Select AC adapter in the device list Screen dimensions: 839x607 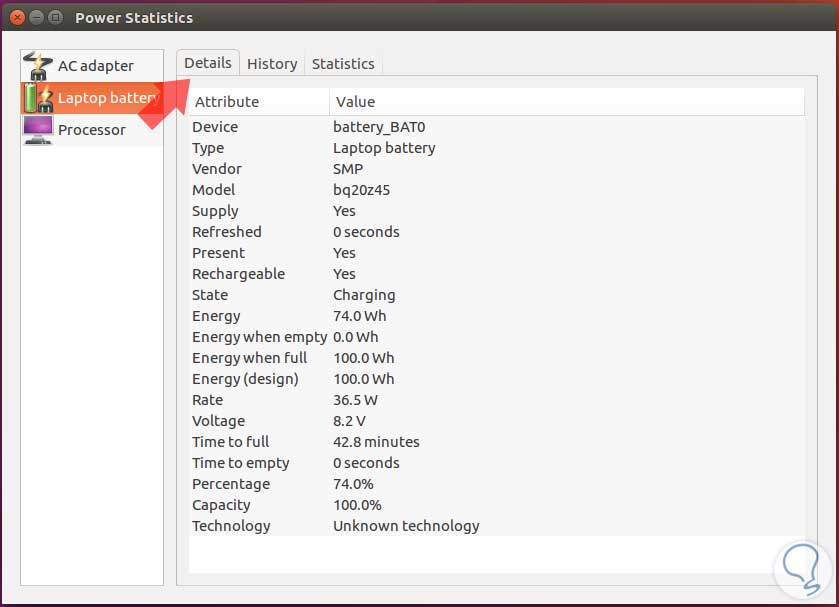click(96, 64)
